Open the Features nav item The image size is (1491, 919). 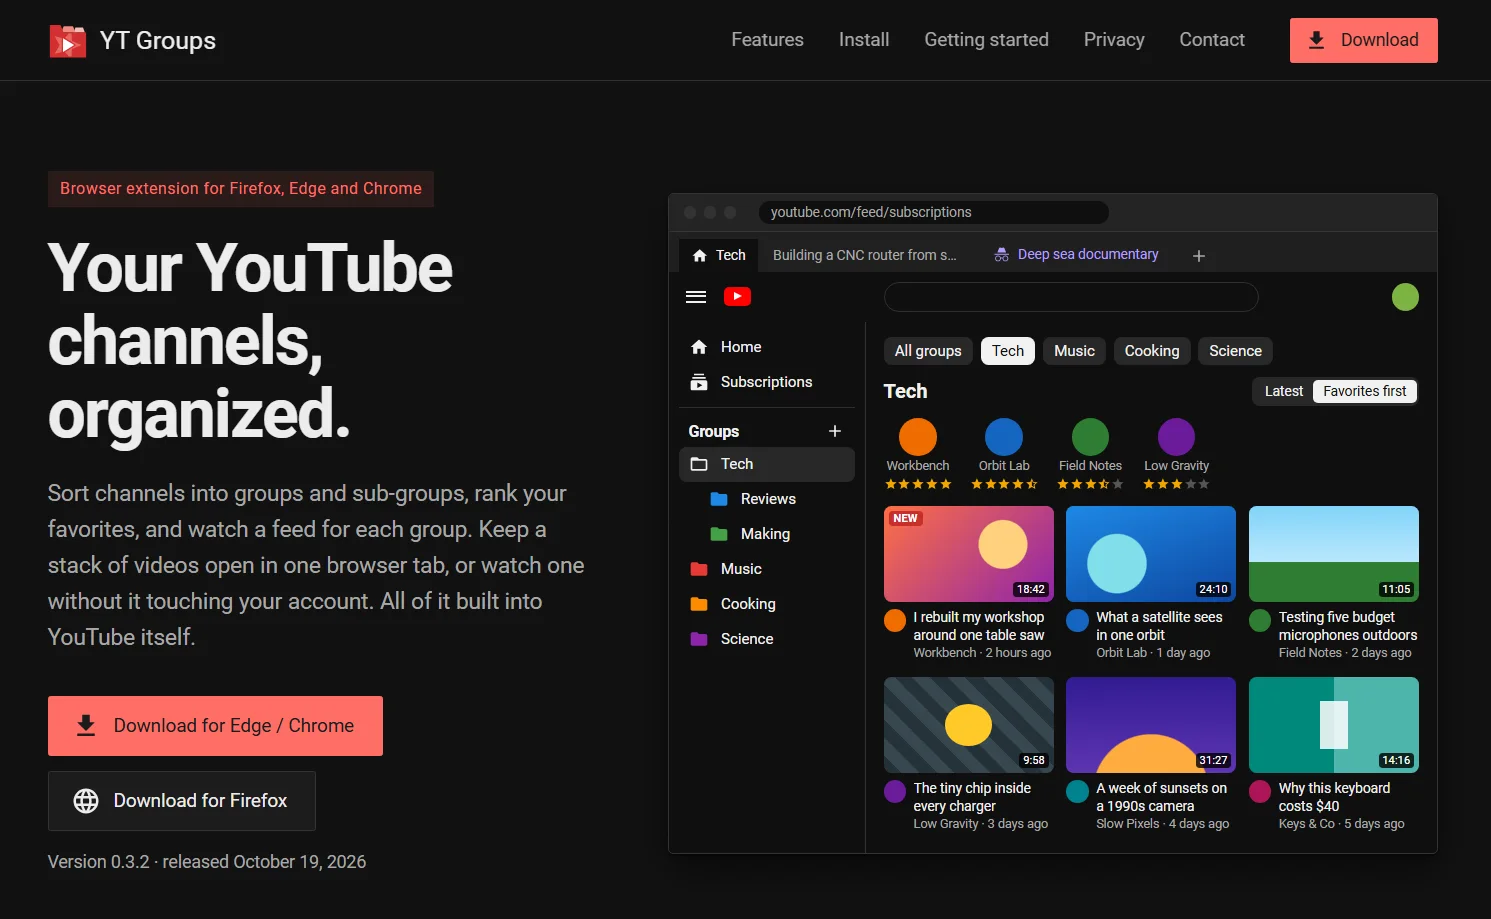click(x=767, y=40)
